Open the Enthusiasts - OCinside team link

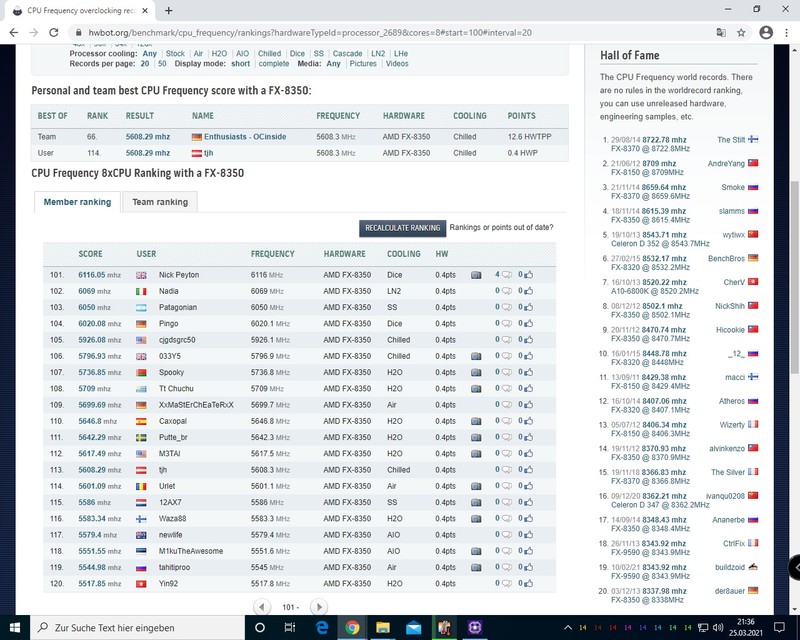tap(245, 137)
